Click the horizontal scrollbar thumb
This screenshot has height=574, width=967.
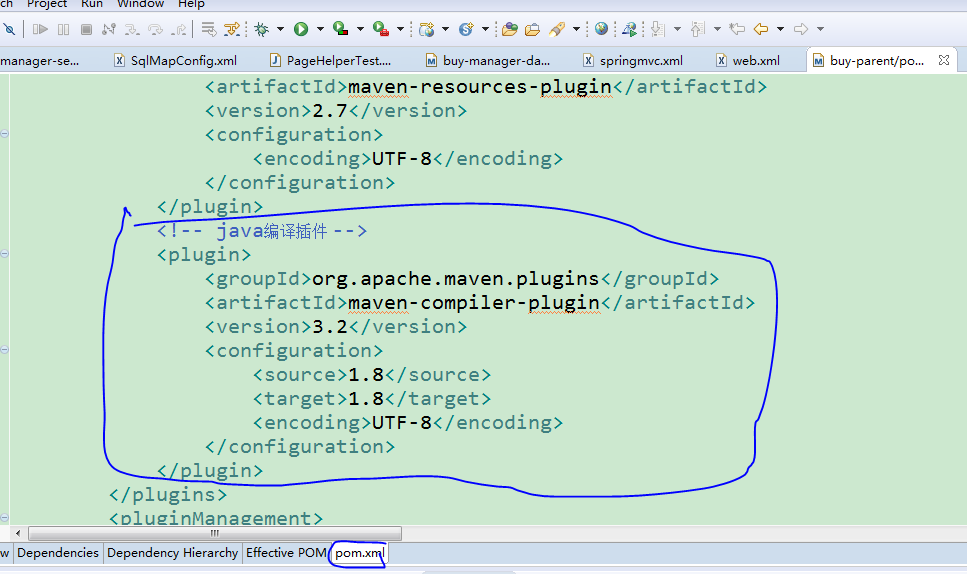pos(215,533)
